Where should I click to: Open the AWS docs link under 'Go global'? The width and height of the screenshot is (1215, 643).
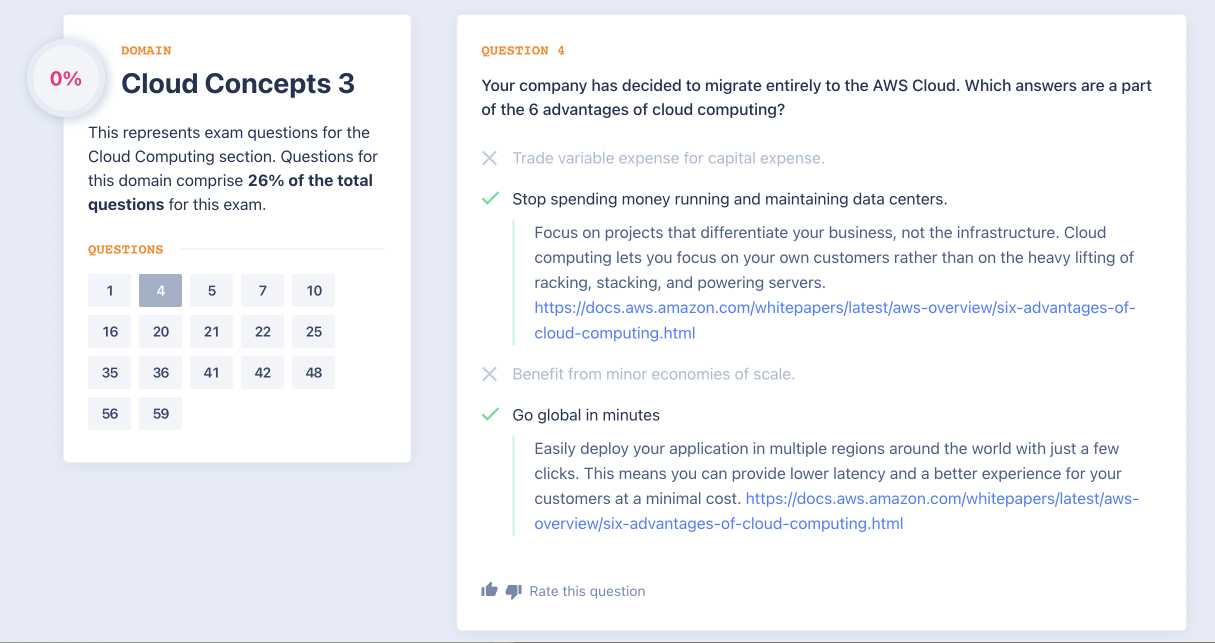tap(941, 498)
